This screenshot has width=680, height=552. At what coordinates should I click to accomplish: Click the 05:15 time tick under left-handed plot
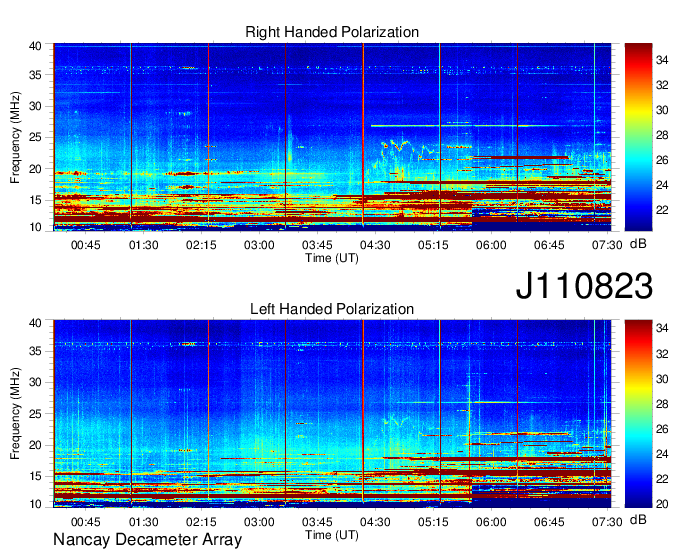click(433, 522)
